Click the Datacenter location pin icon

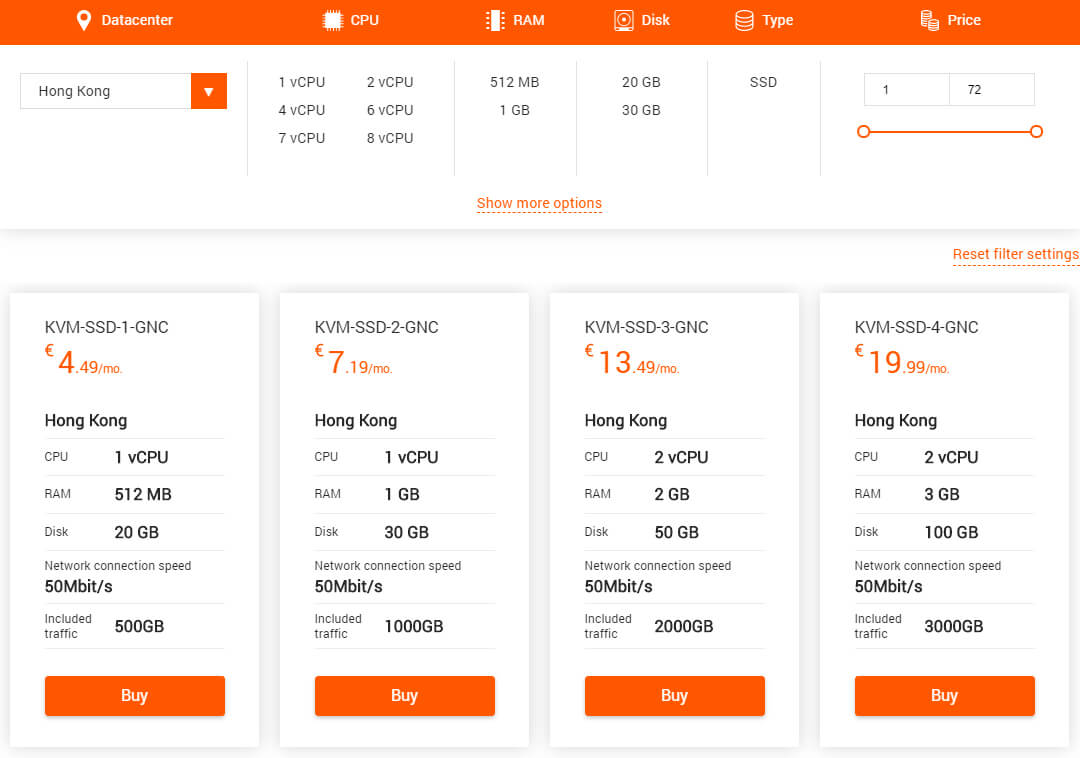(x=84, y=20)
